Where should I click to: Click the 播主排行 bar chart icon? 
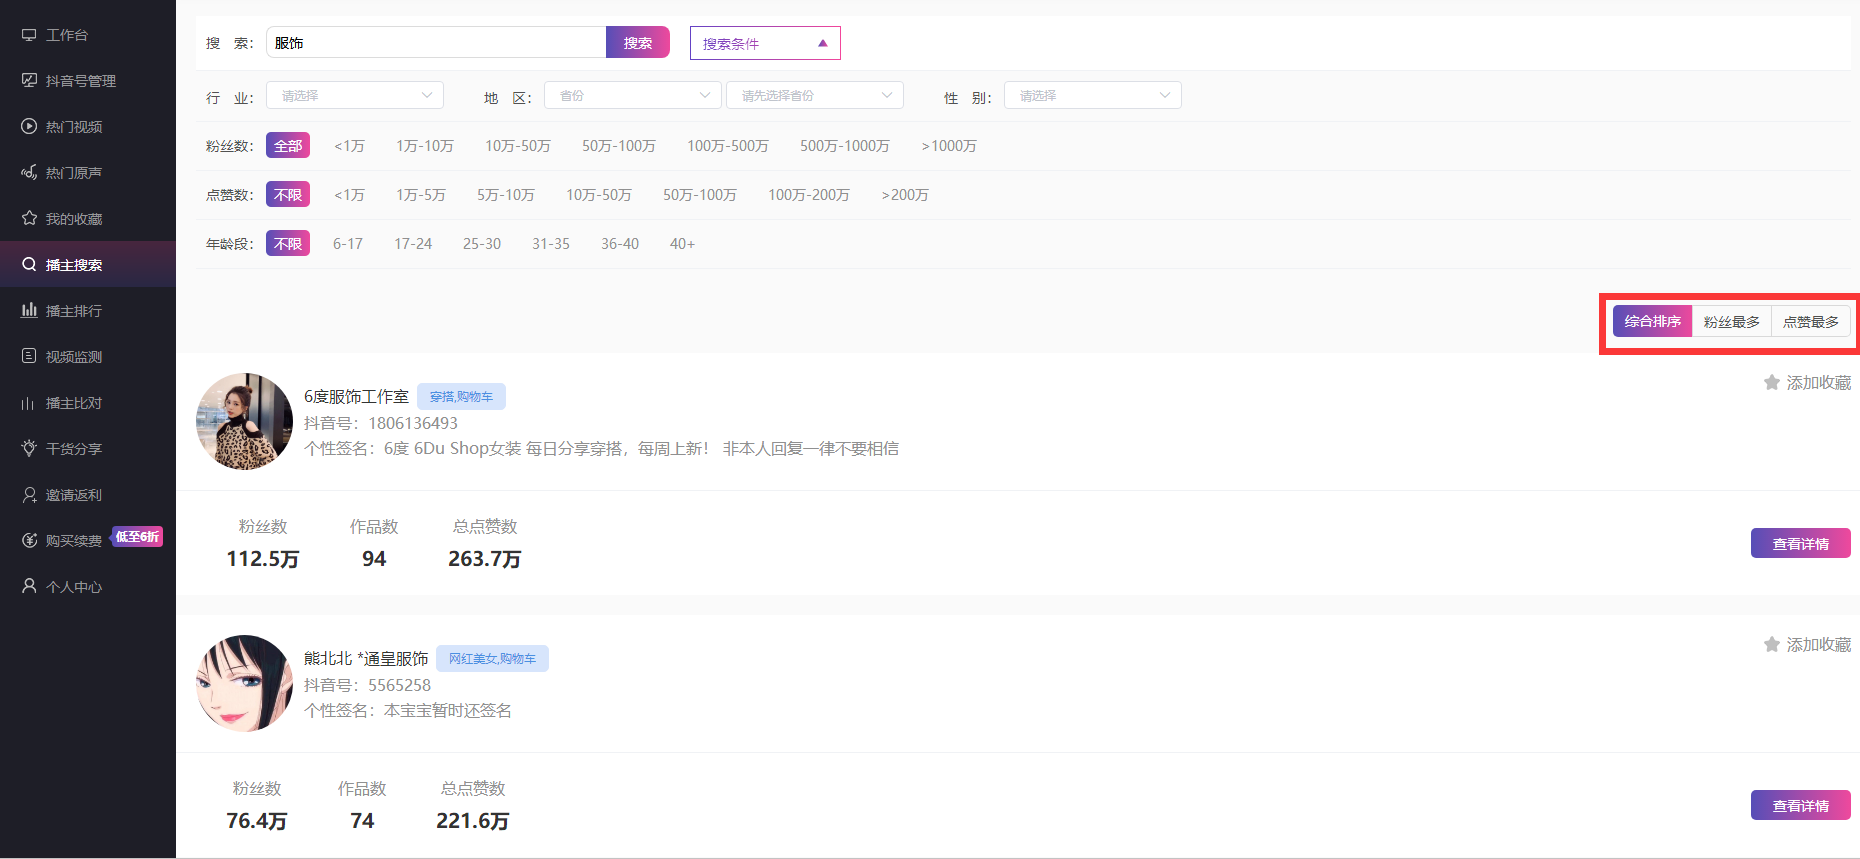coord(29,311)
